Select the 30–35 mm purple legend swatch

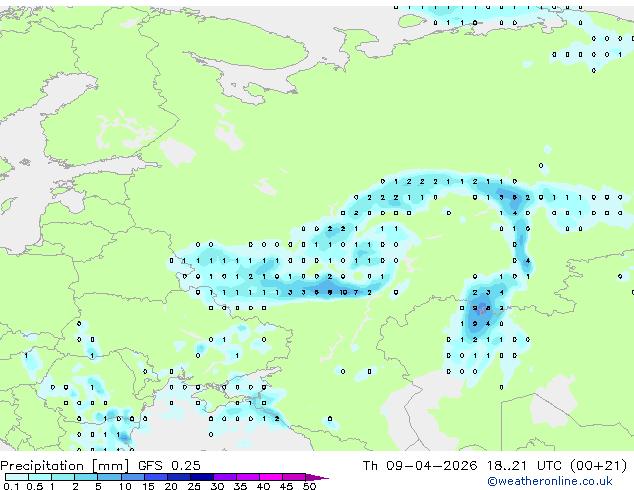tap(225, 477)
